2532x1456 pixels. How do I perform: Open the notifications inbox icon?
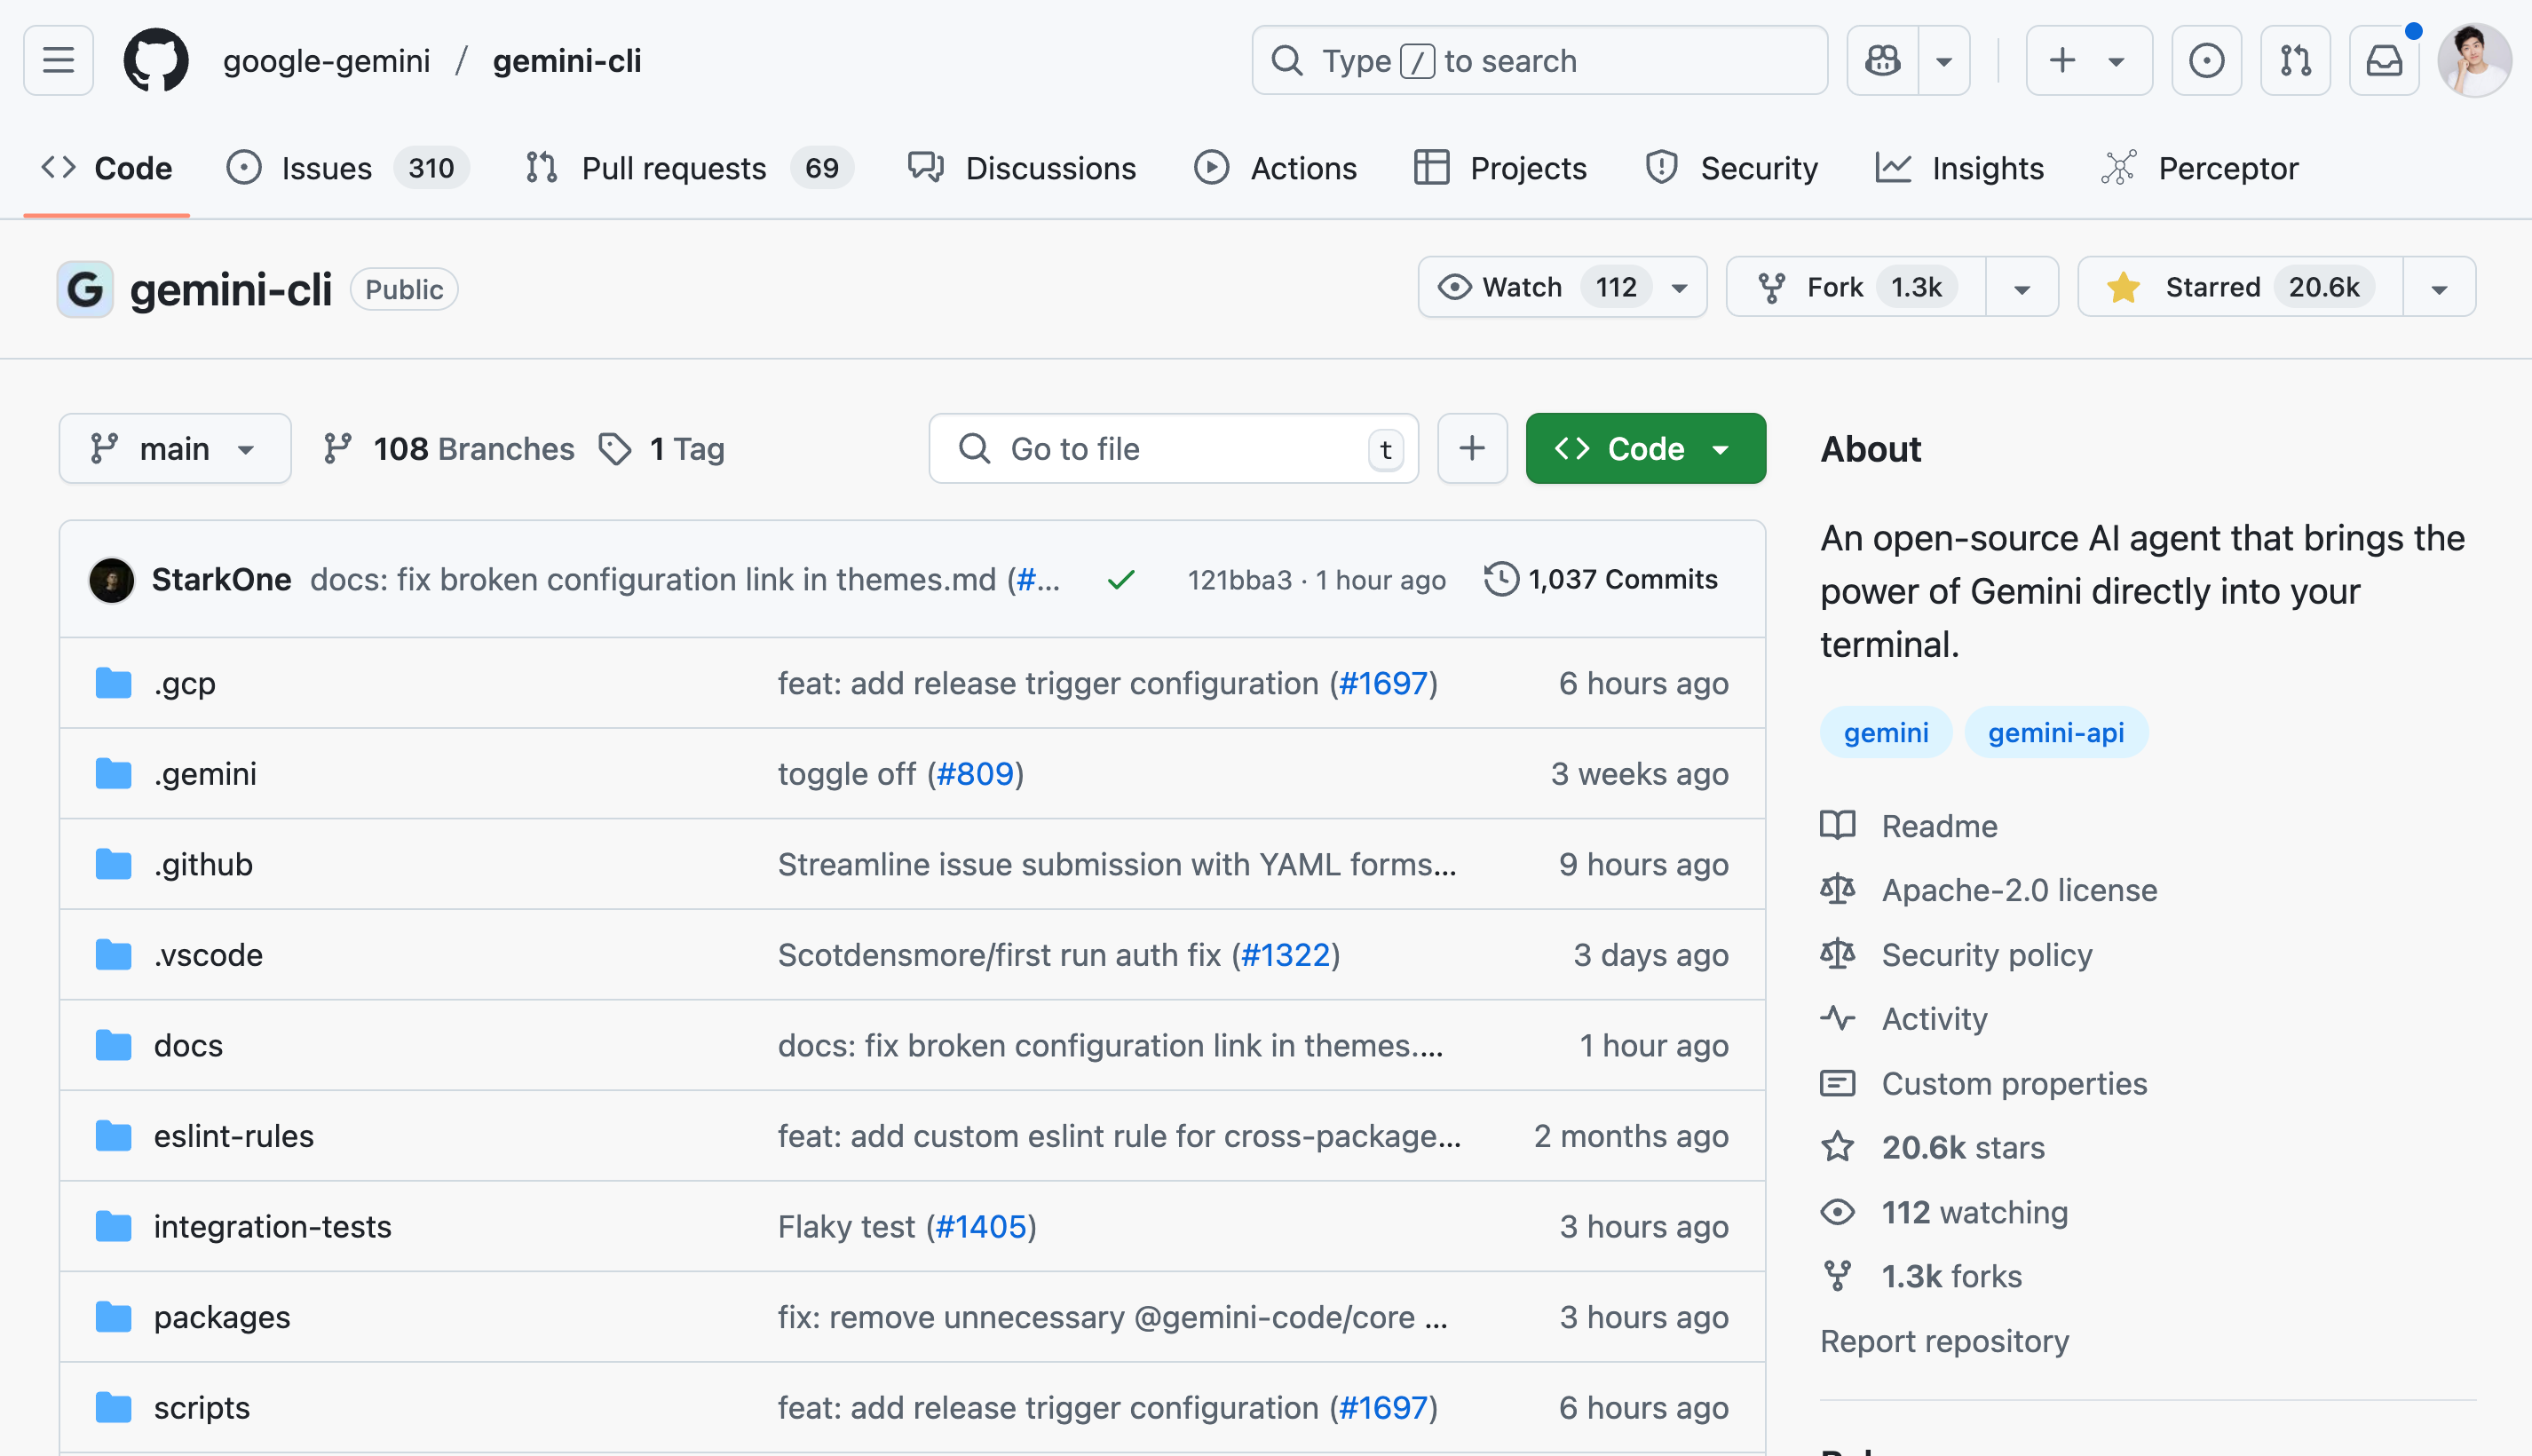tap(2384, 61)
